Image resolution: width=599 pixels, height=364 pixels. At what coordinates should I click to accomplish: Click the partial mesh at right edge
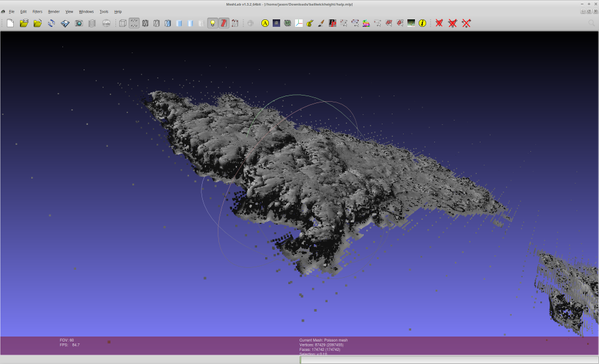point(568,292)
